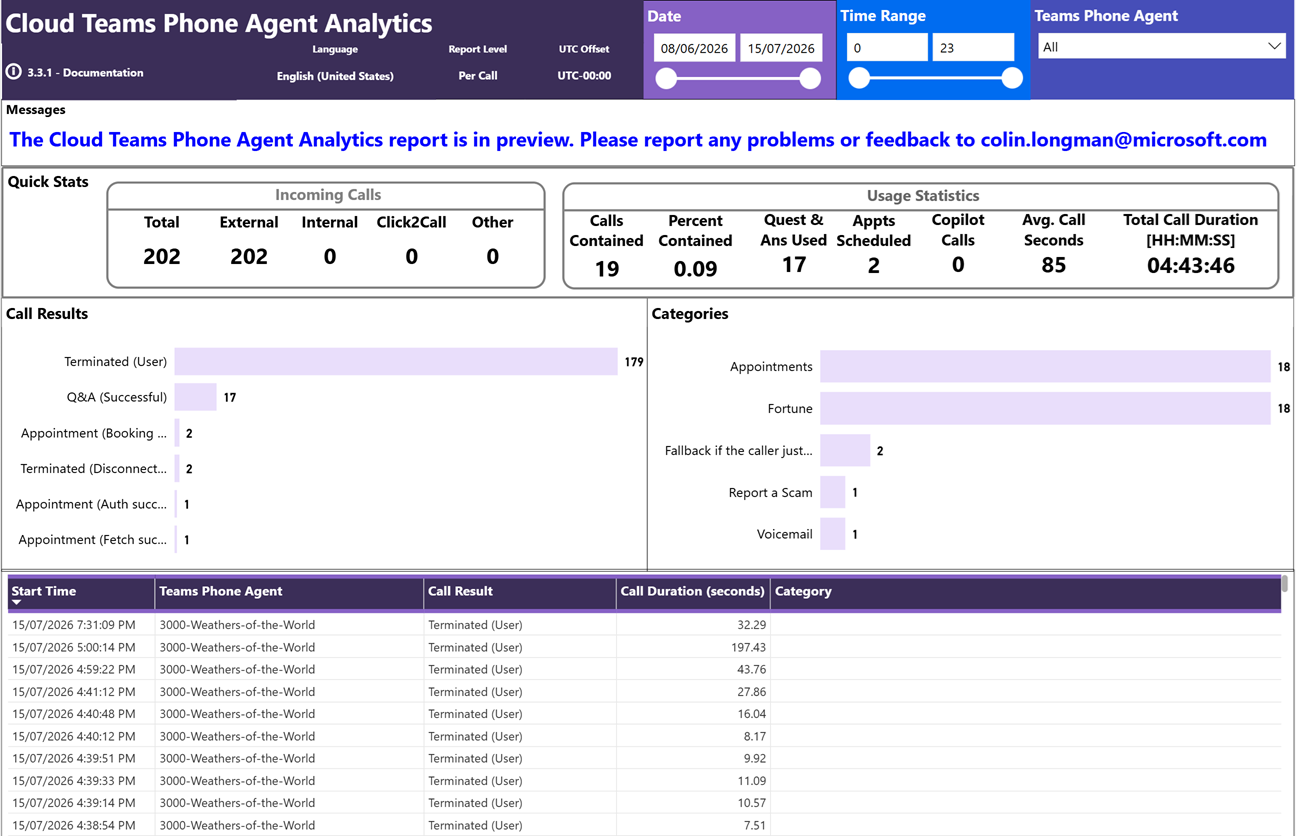Select the start time 15/07/2026 4:59:22 PM
The image size is (1300, 836).
pos(73,670)
